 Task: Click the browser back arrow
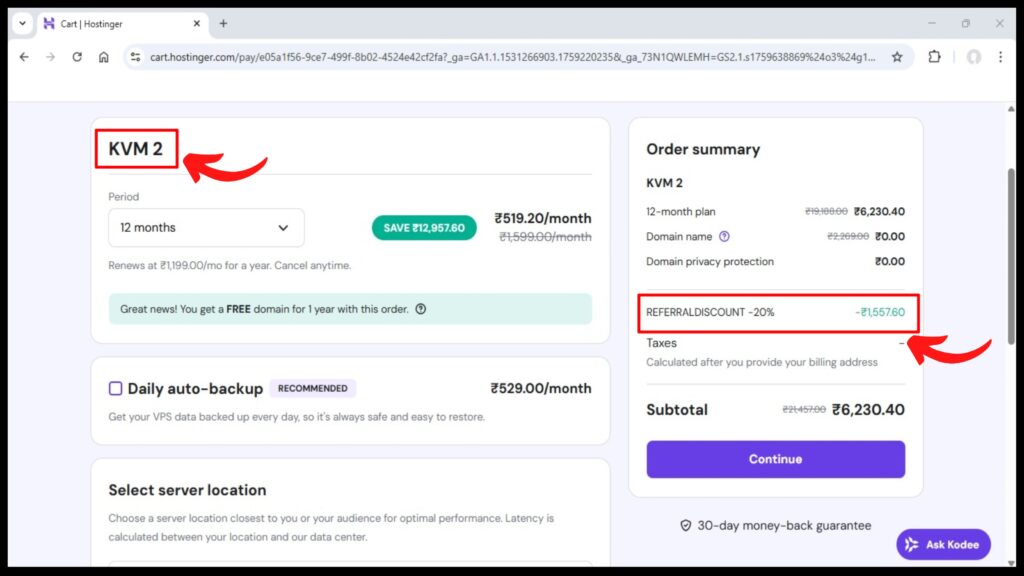pyautogui.click(x=24, y=57)
